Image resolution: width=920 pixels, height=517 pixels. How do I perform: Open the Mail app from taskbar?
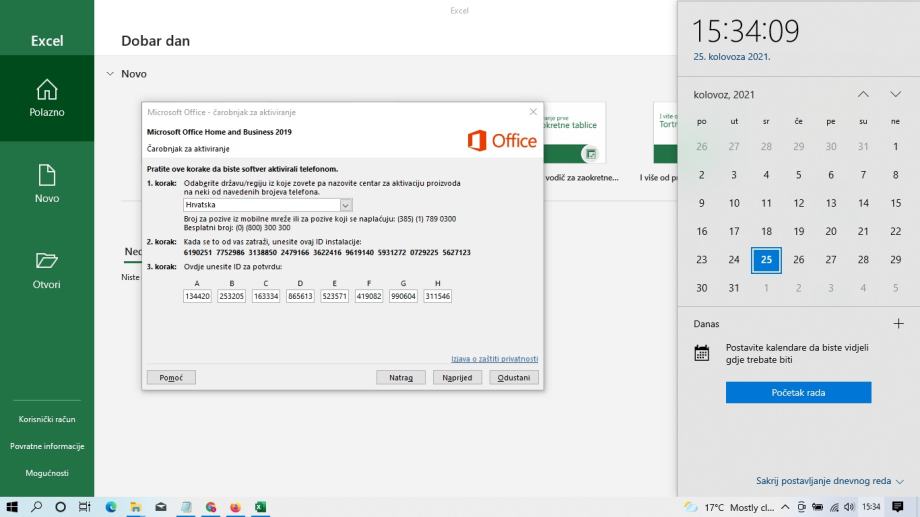(x=161, y=506)
